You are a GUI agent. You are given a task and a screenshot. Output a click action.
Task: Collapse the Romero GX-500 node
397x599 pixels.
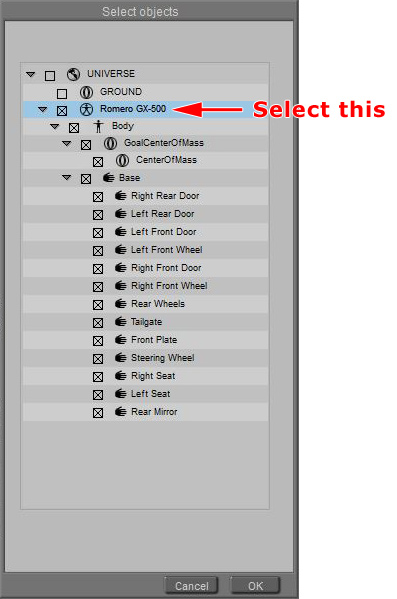coord(42,110)
